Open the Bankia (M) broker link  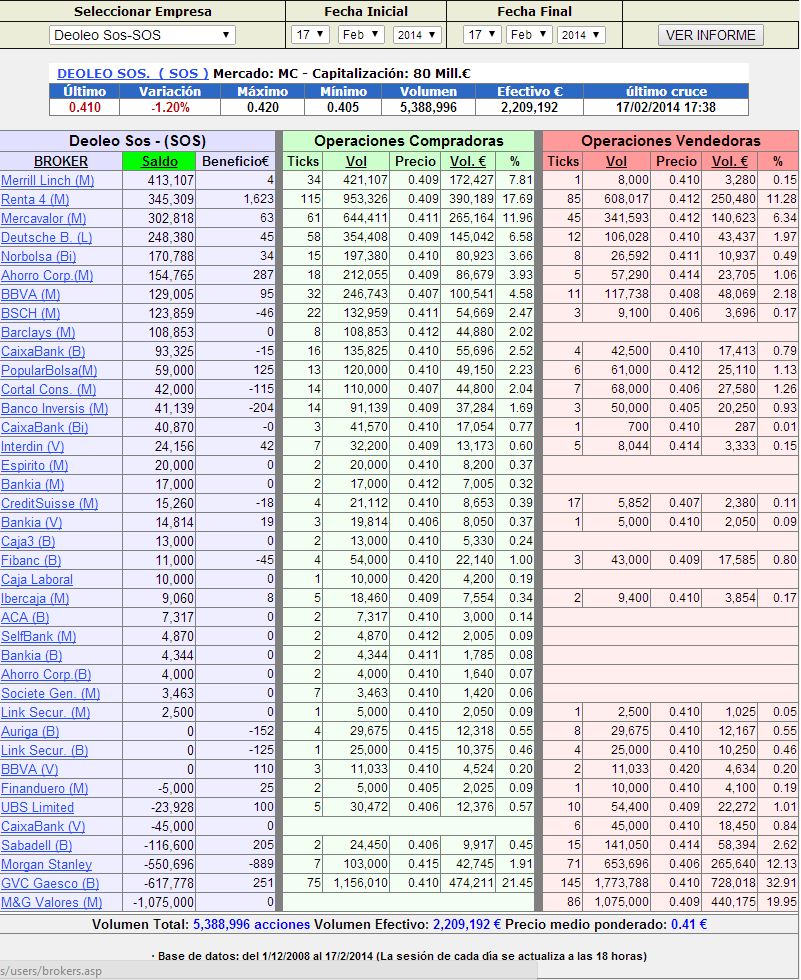pos(32,484)
